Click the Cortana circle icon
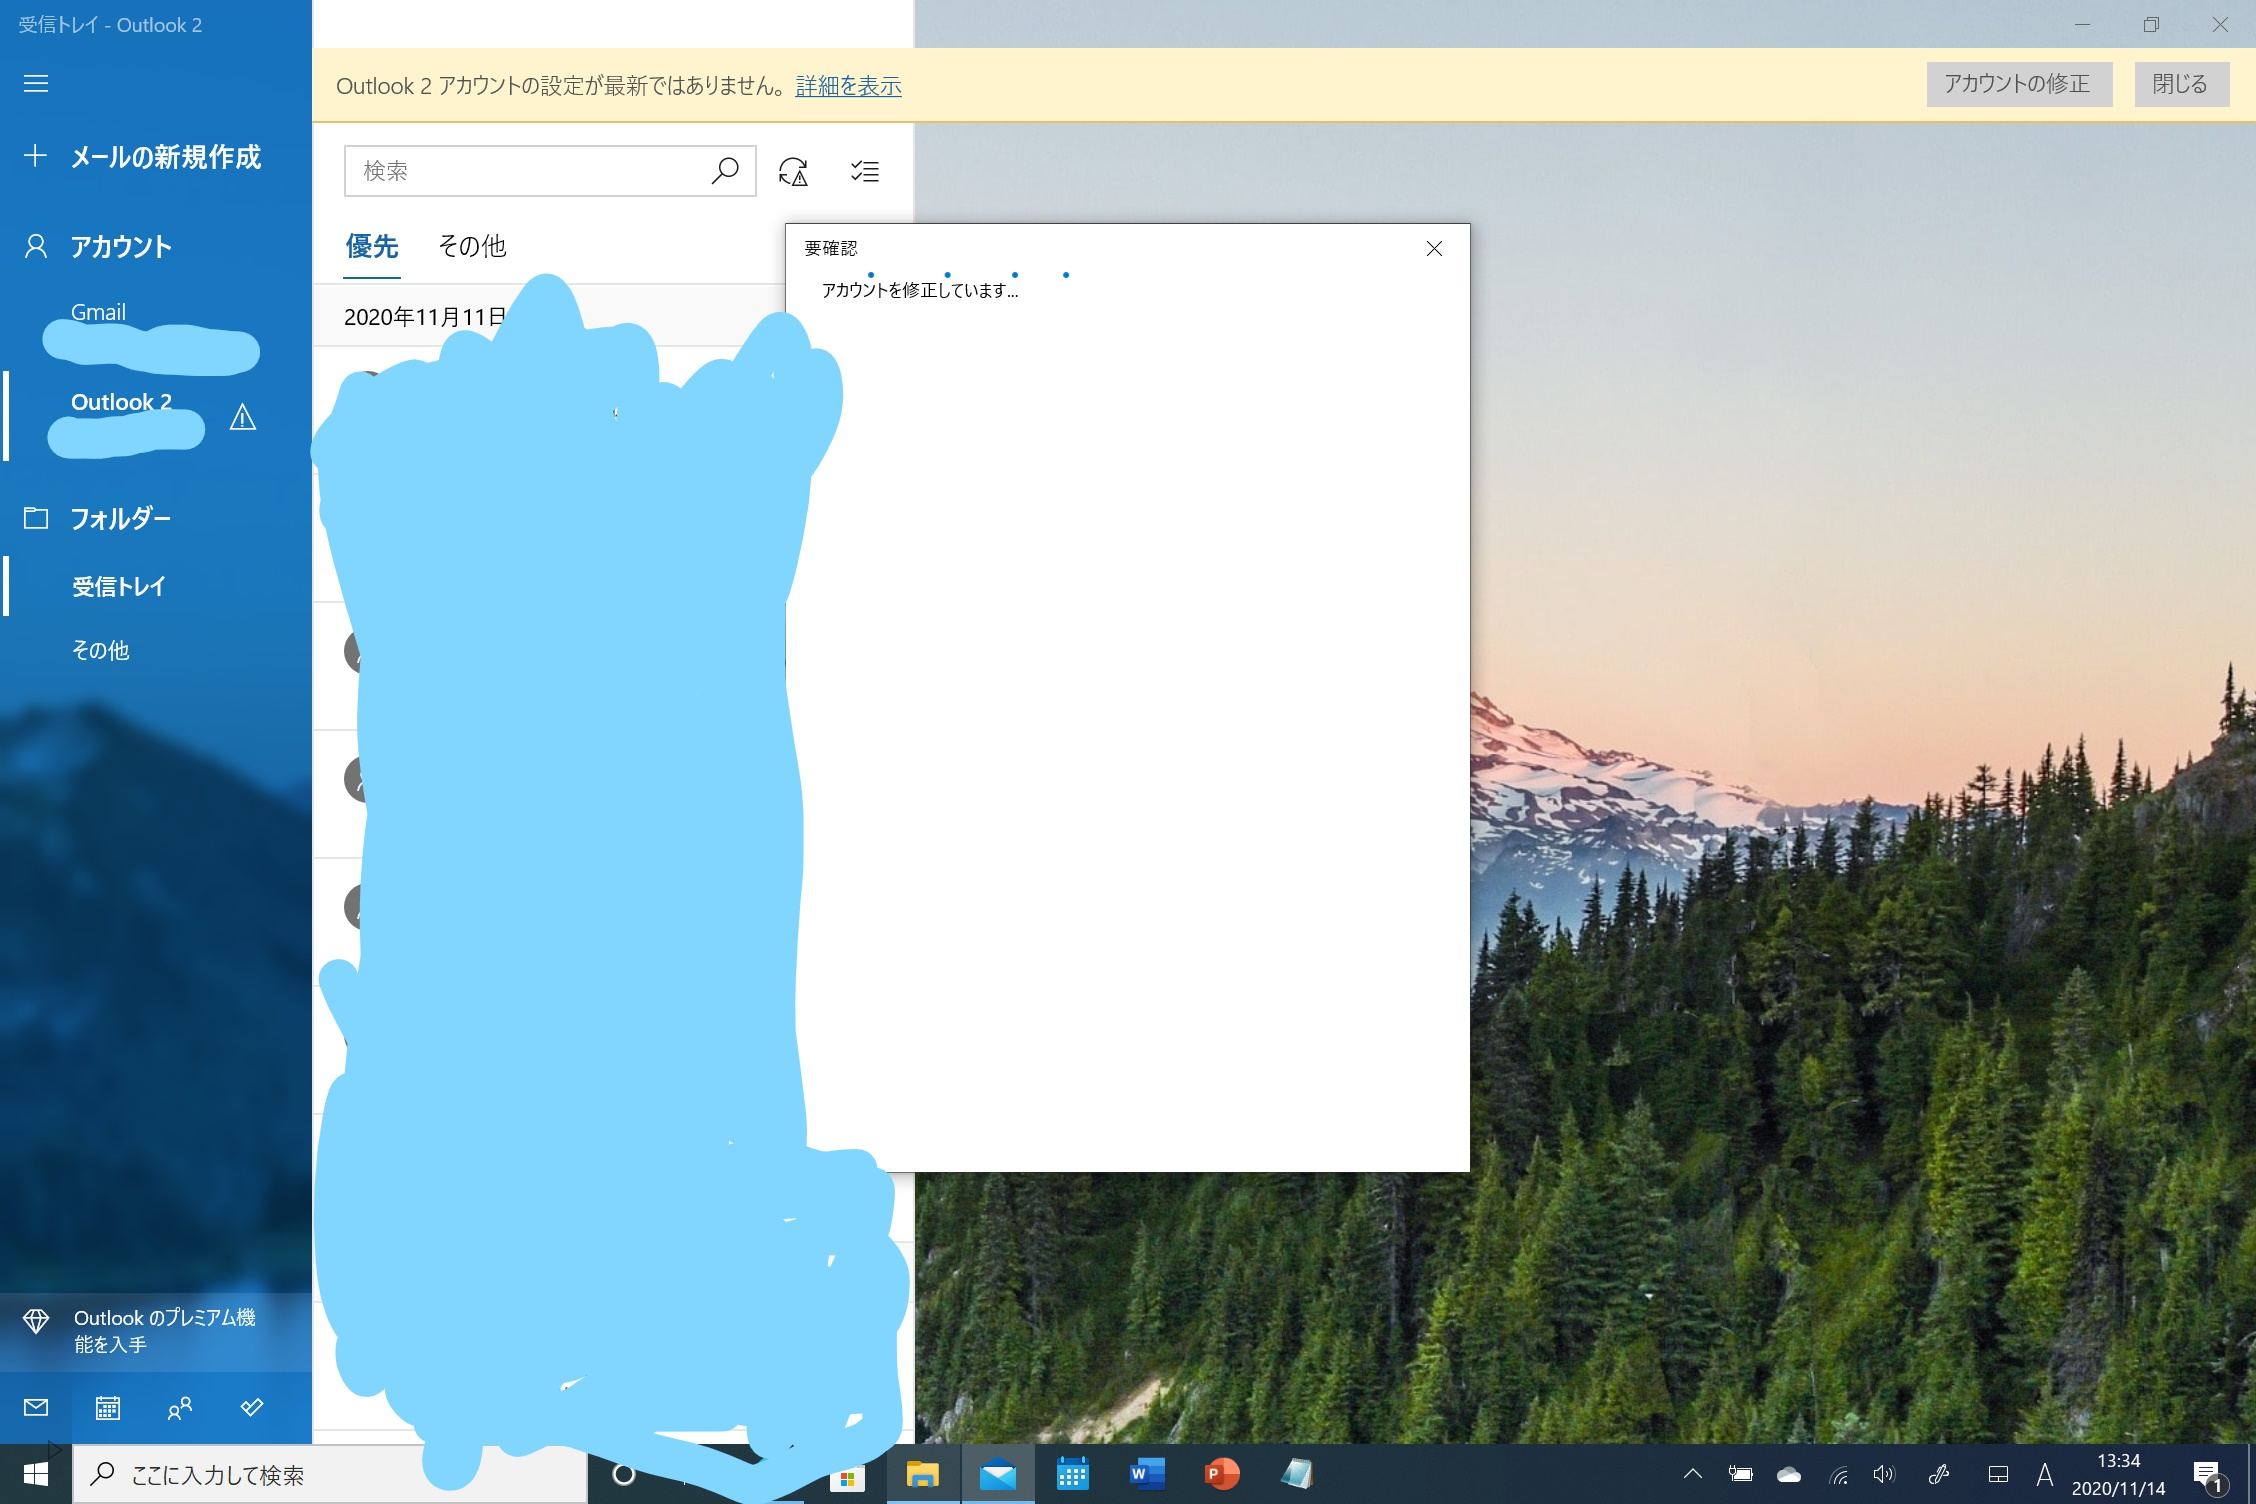This screenshot has width=2256, height=1504. pos(624,1474)
